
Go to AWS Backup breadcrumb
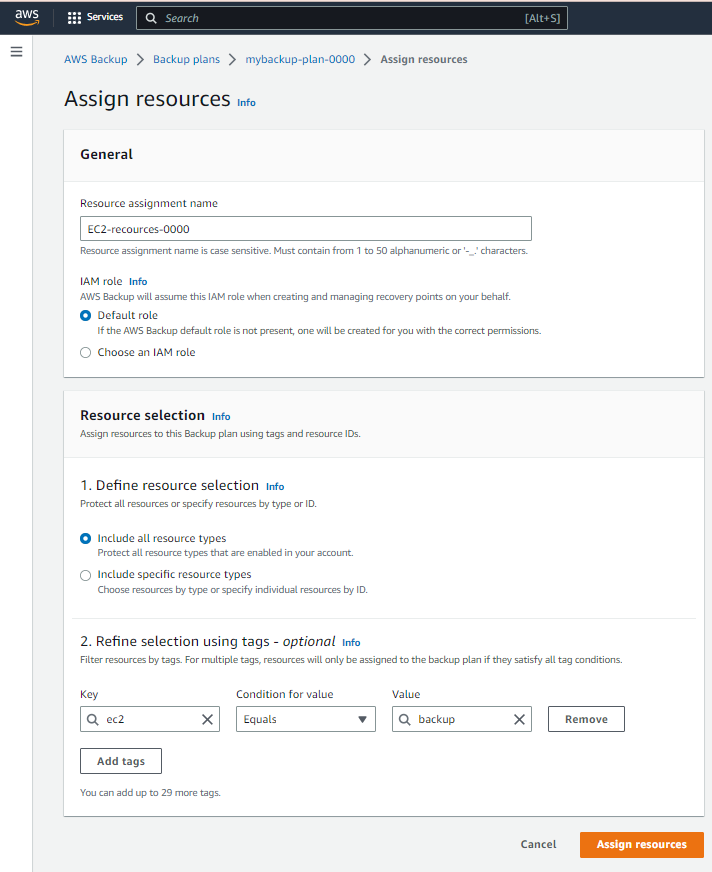click(96, 59)
